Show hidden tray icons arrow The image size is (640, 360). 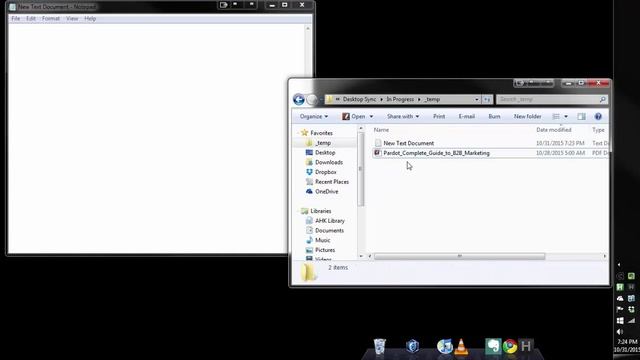pos(619,265)
